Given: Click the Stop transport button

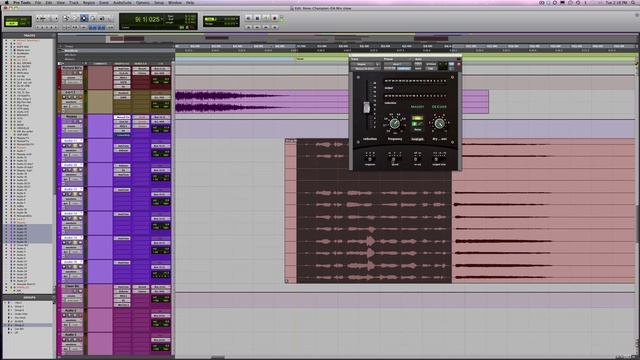Looking at the screenshot, I should pyautogui.click(x=257, y=18).
